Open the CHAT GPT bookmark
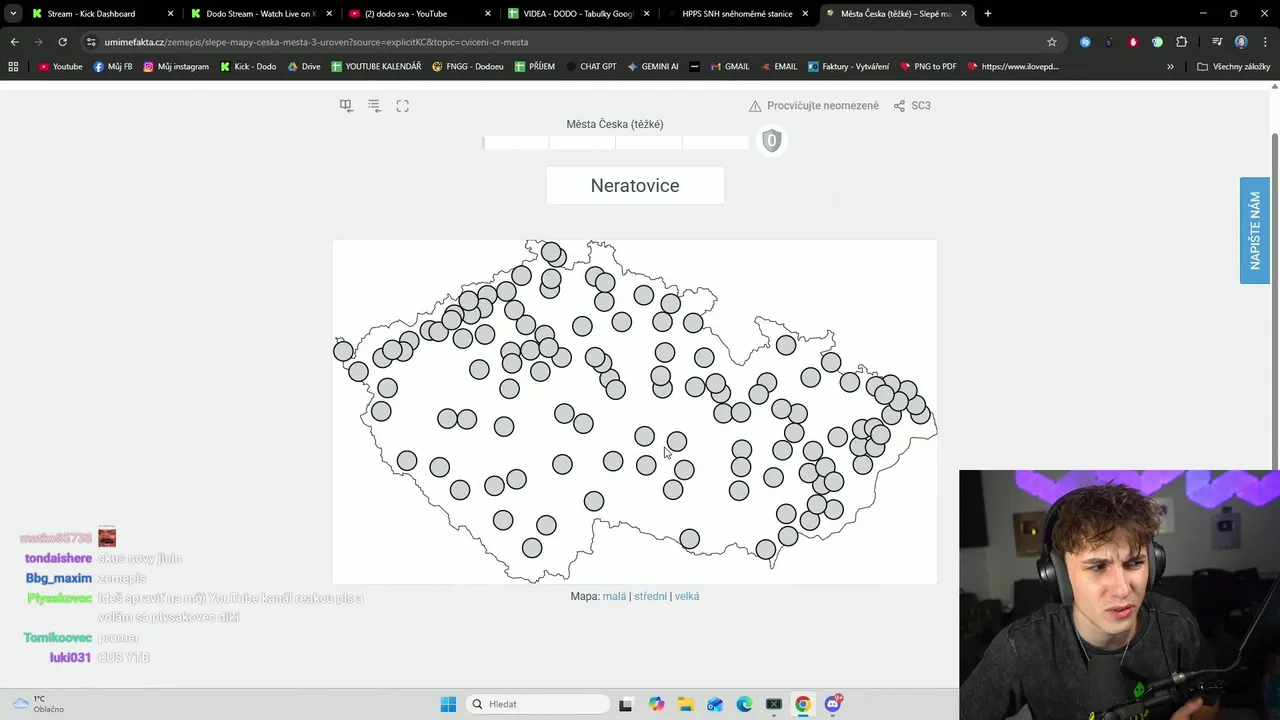 [590, 67]
